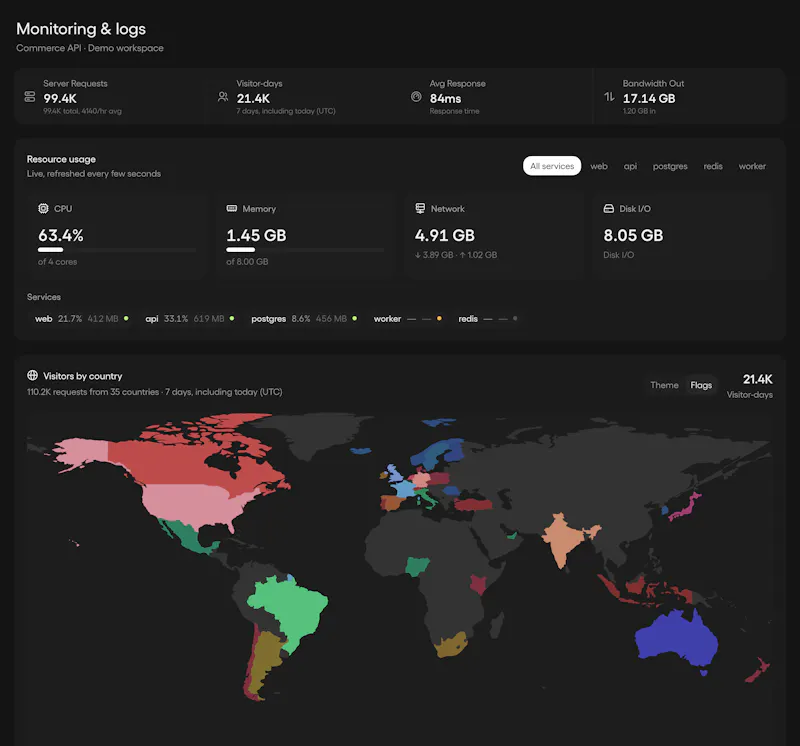Click the Memory usage progress bar
This screenshot has height=746, width=800.
point(305,250)
